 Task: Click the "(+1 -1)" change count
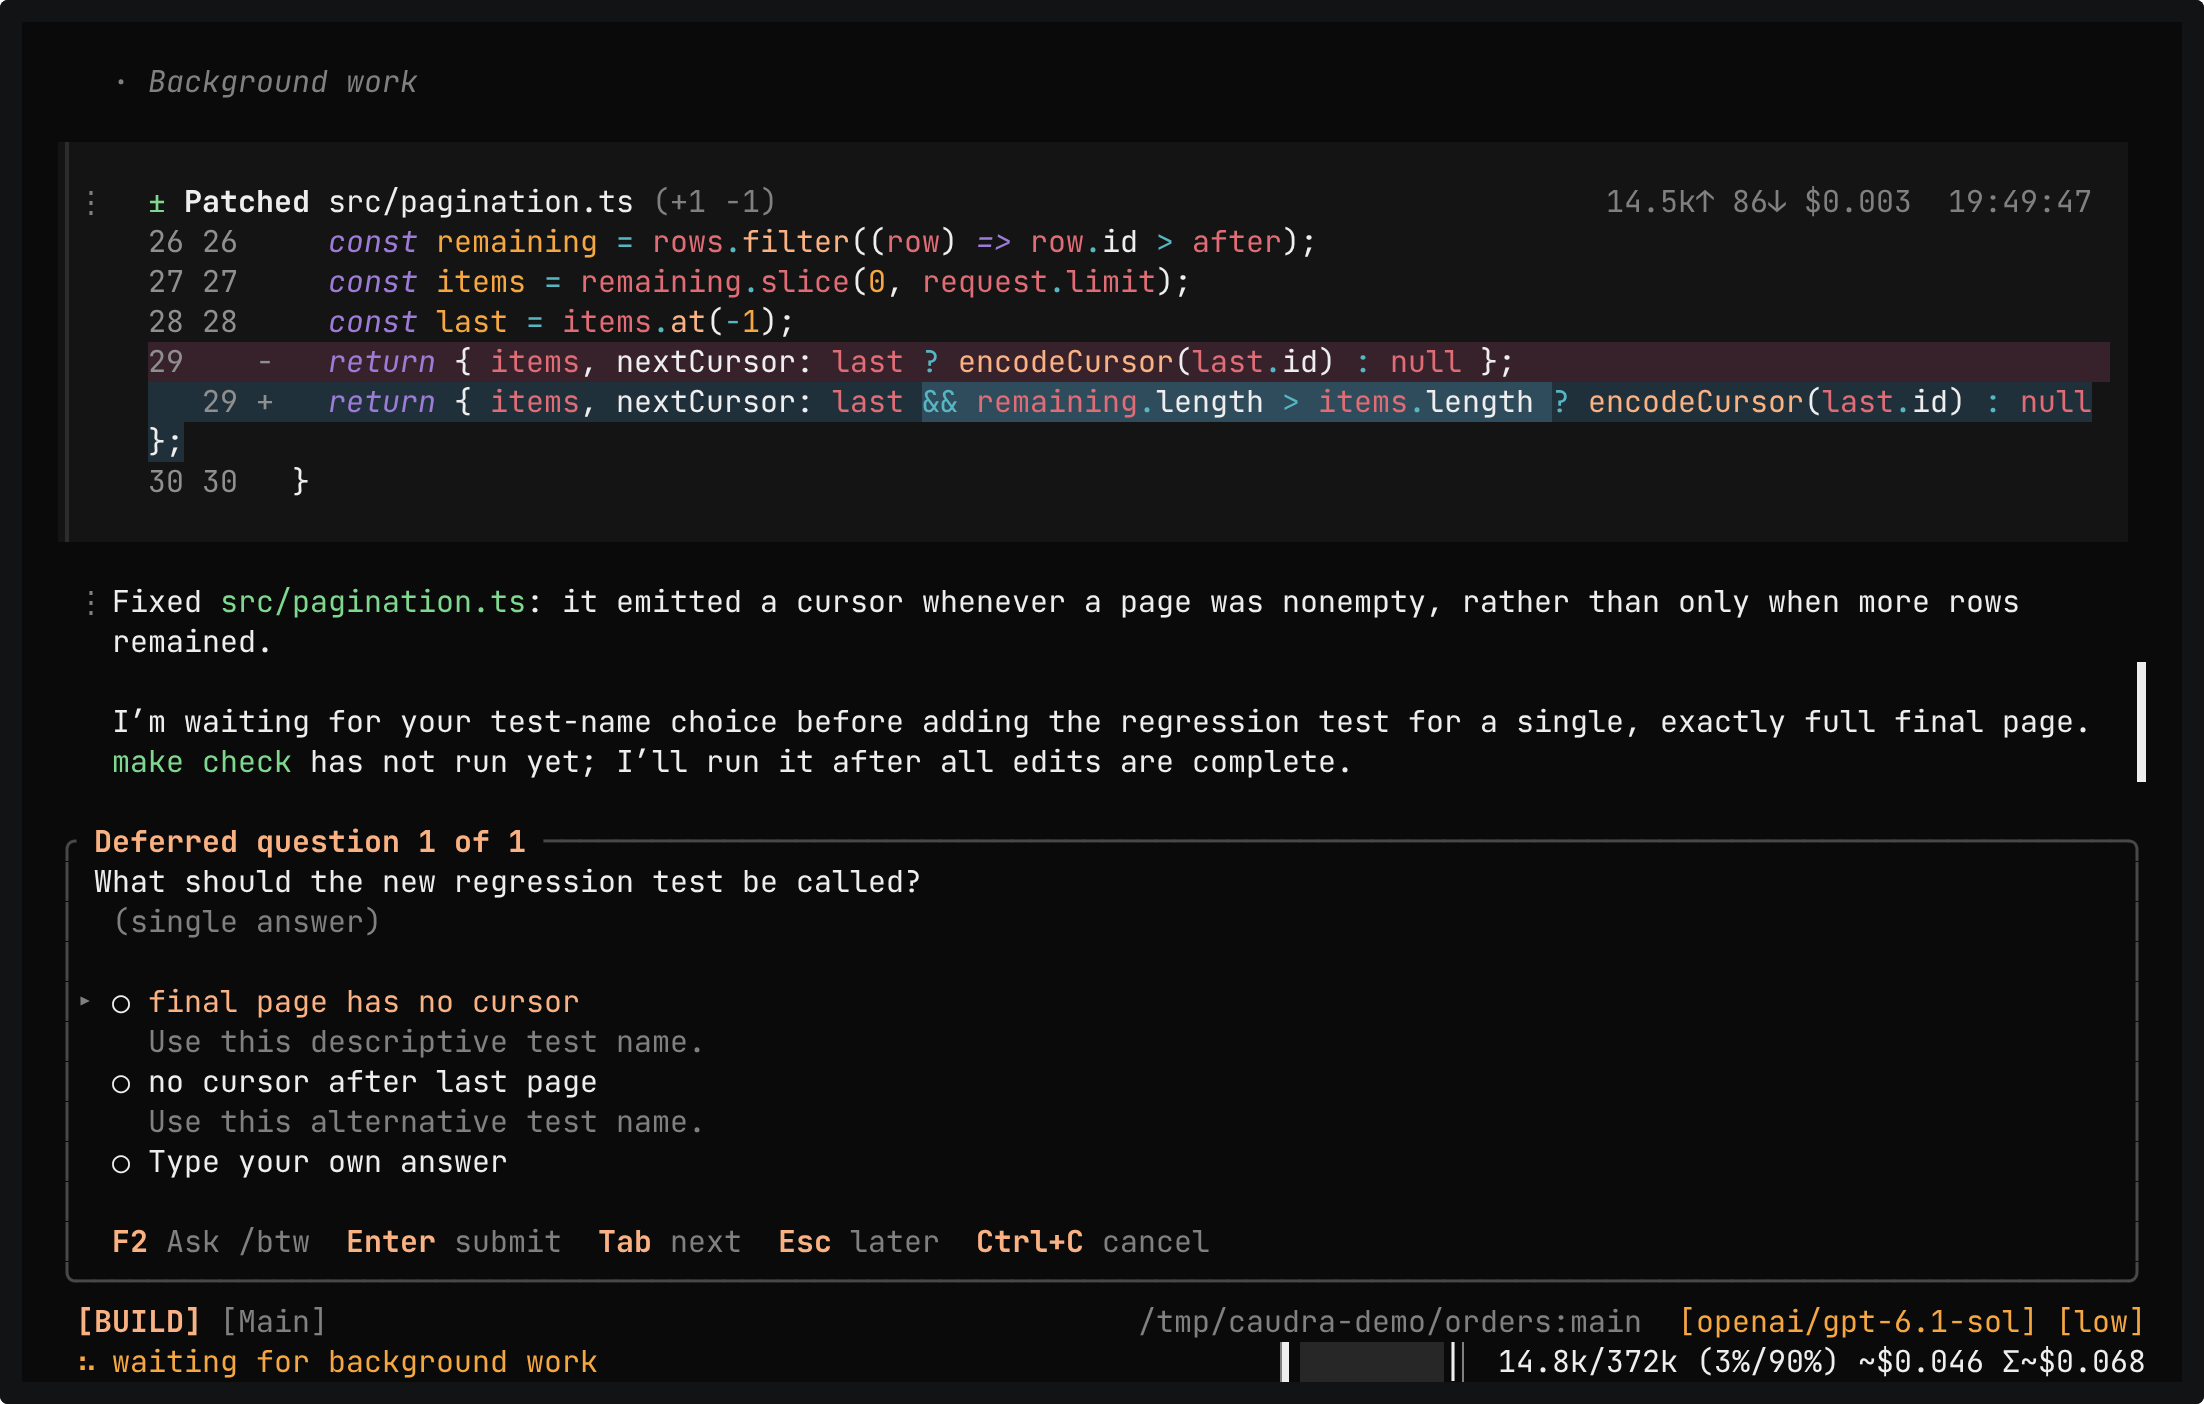715,202
